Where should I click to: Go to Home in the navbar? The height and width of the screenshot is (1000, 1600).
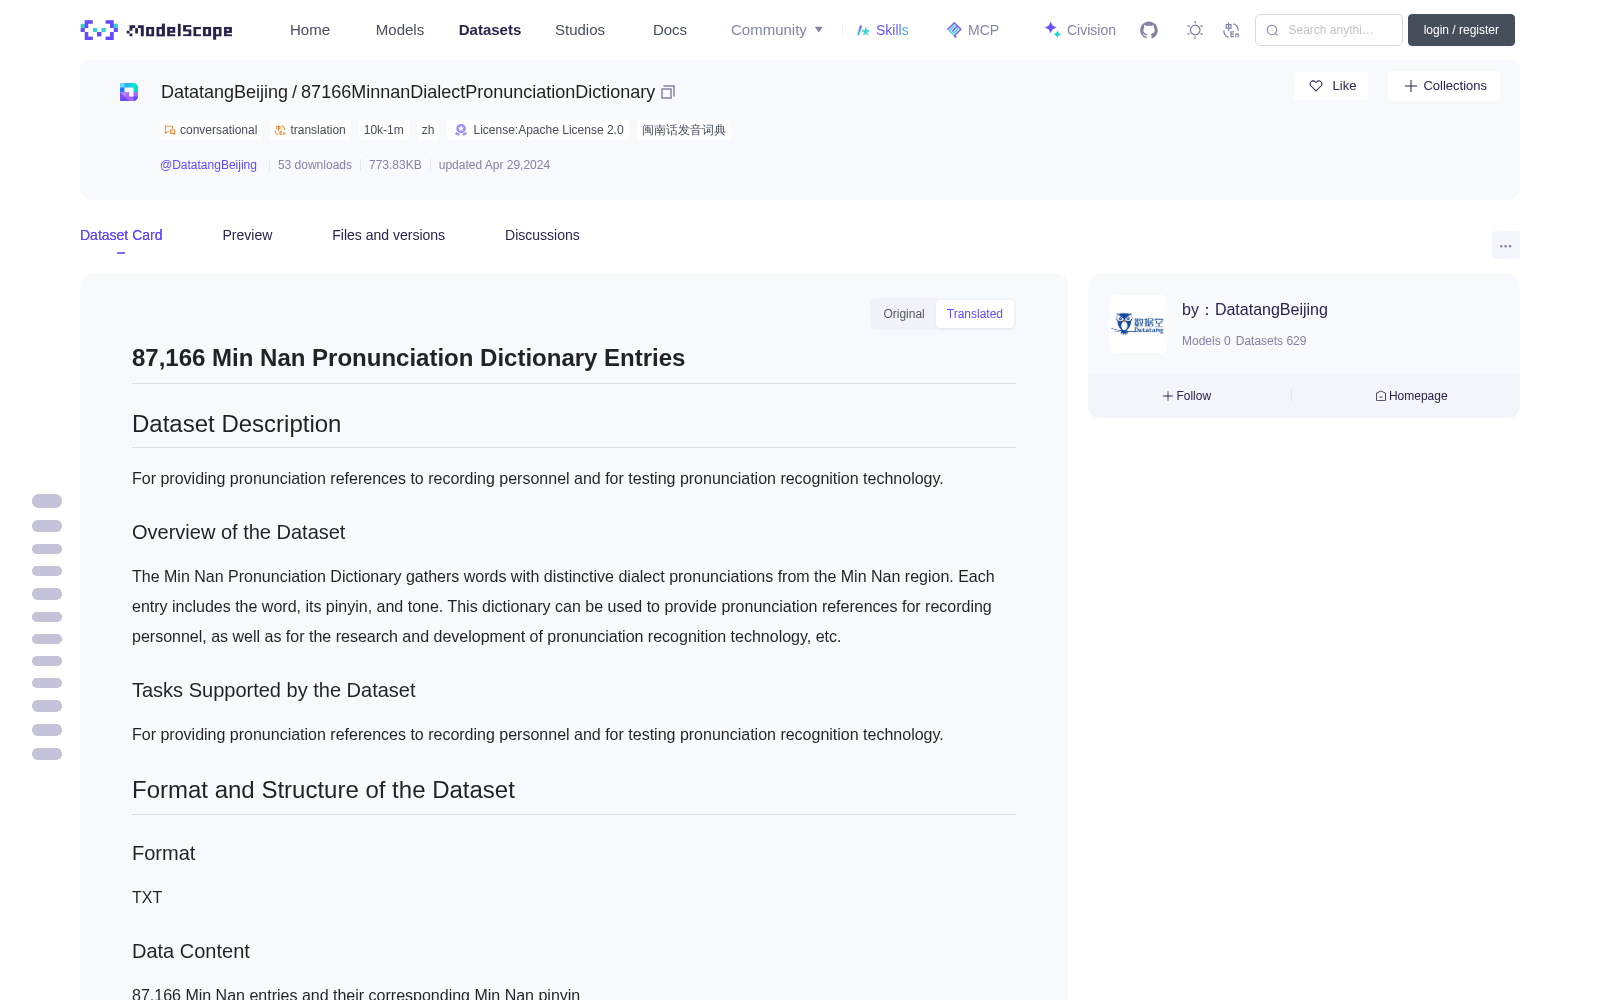pyautogui.click(x=310, y=30)
